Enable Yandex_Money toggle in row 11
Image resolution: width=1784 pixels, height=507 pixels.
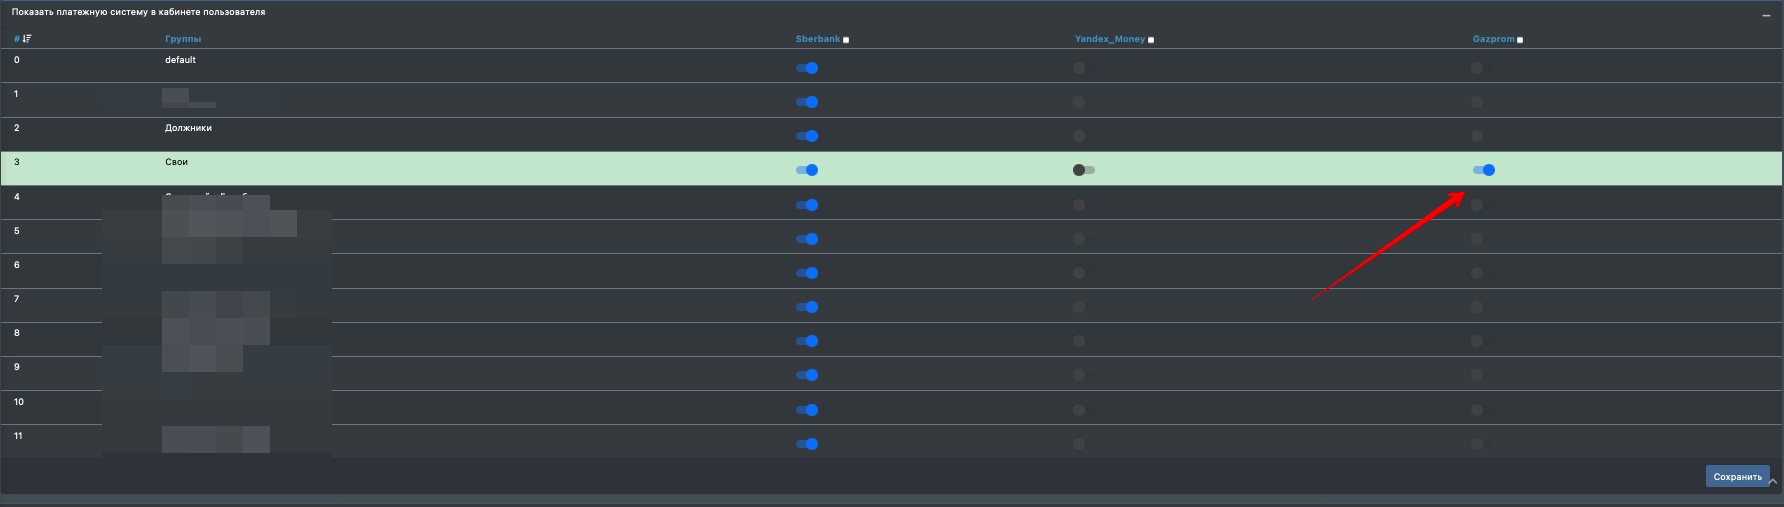1079,444
